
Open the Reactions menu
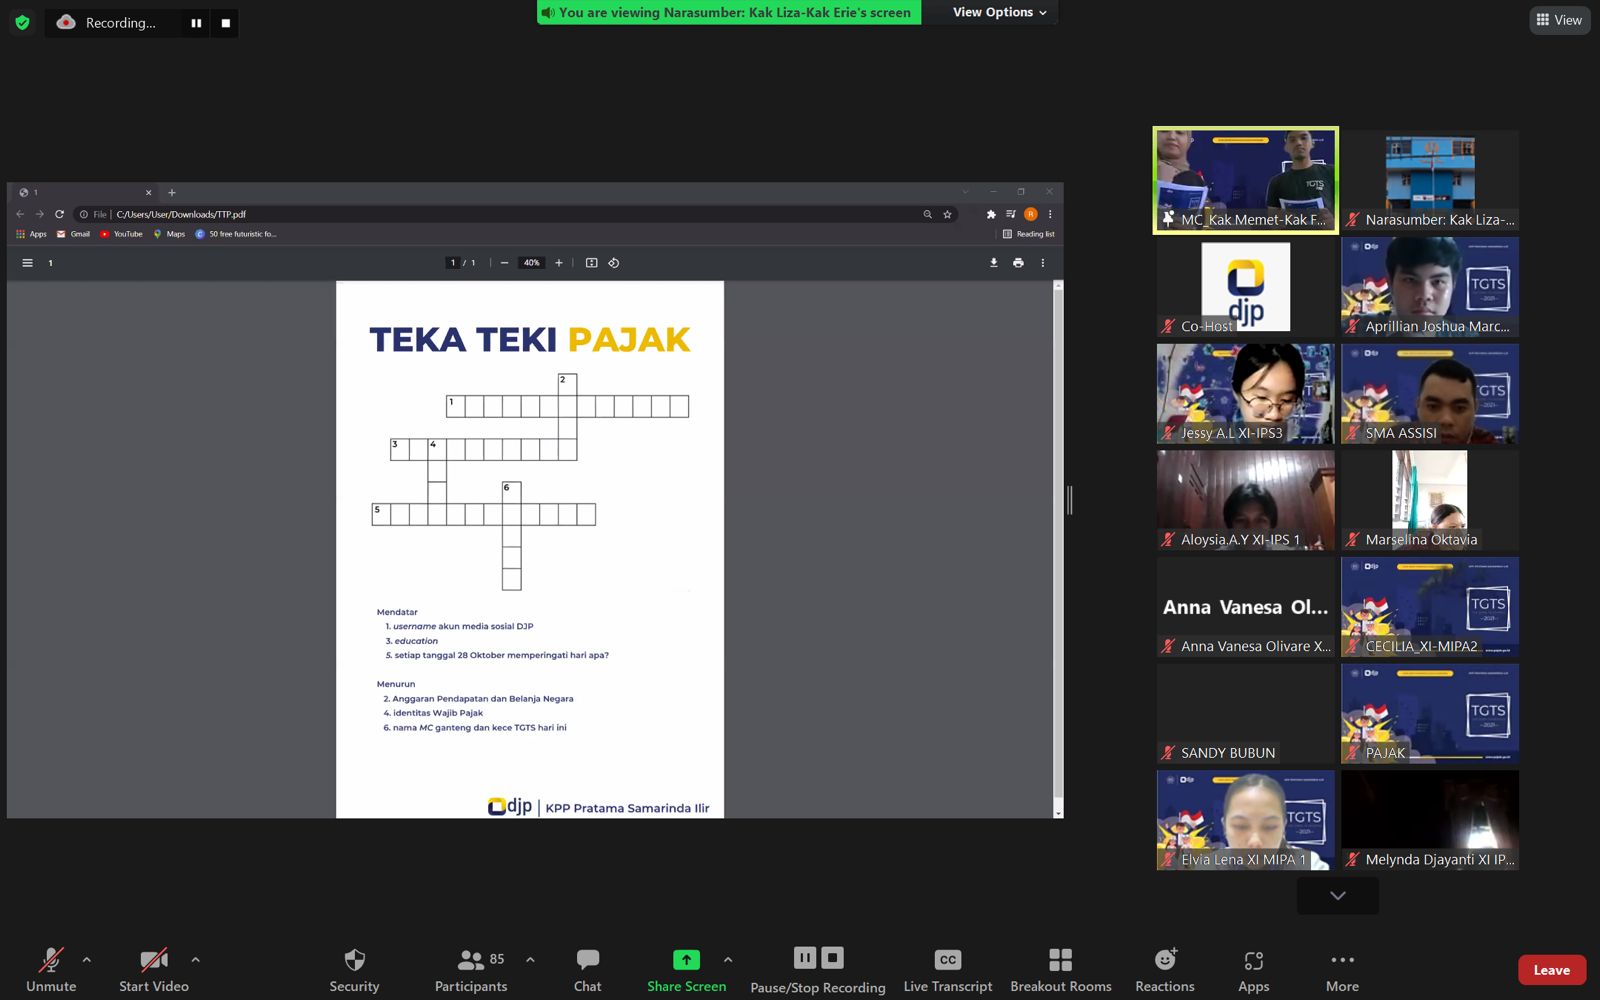click(1164, 969)
